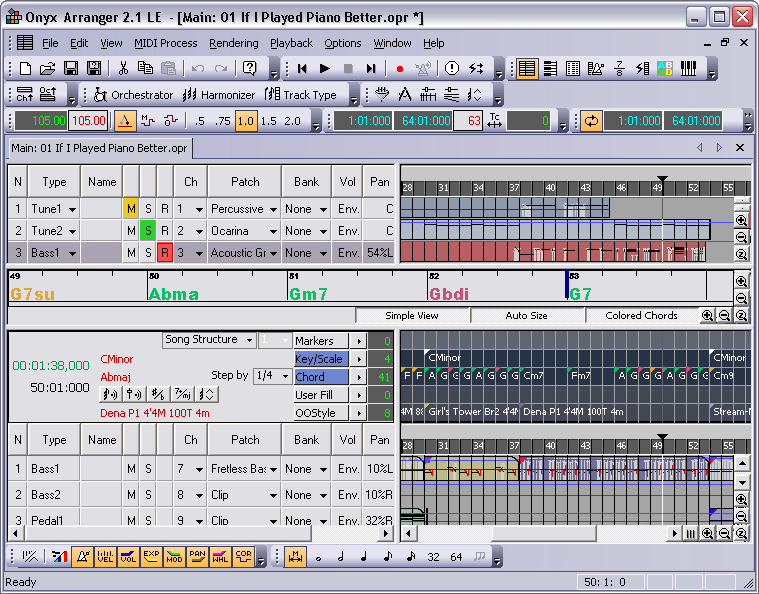The image size is (759, 594).
Task: Mute the Bass2 track in lower list
Action: [131, 495]
